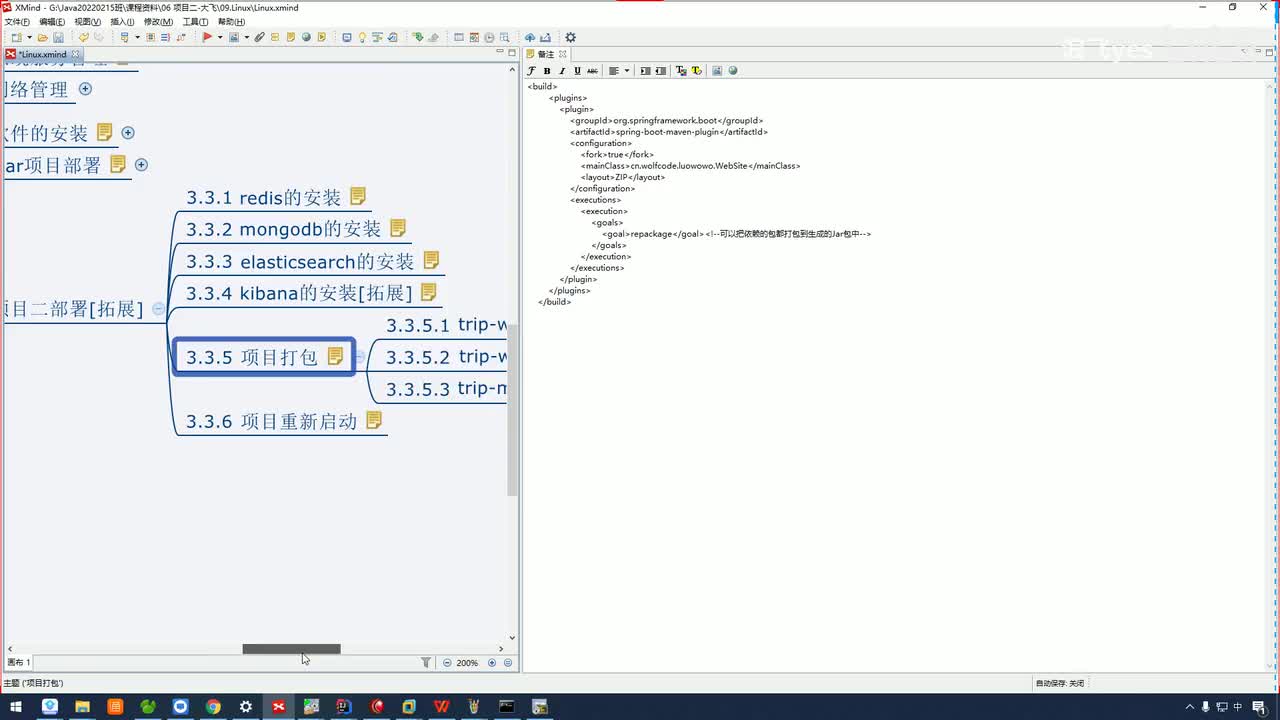Start presentation mode with the red play icon
The height and width of the screenshot is (720, 1280).
[x=207, y=38]
